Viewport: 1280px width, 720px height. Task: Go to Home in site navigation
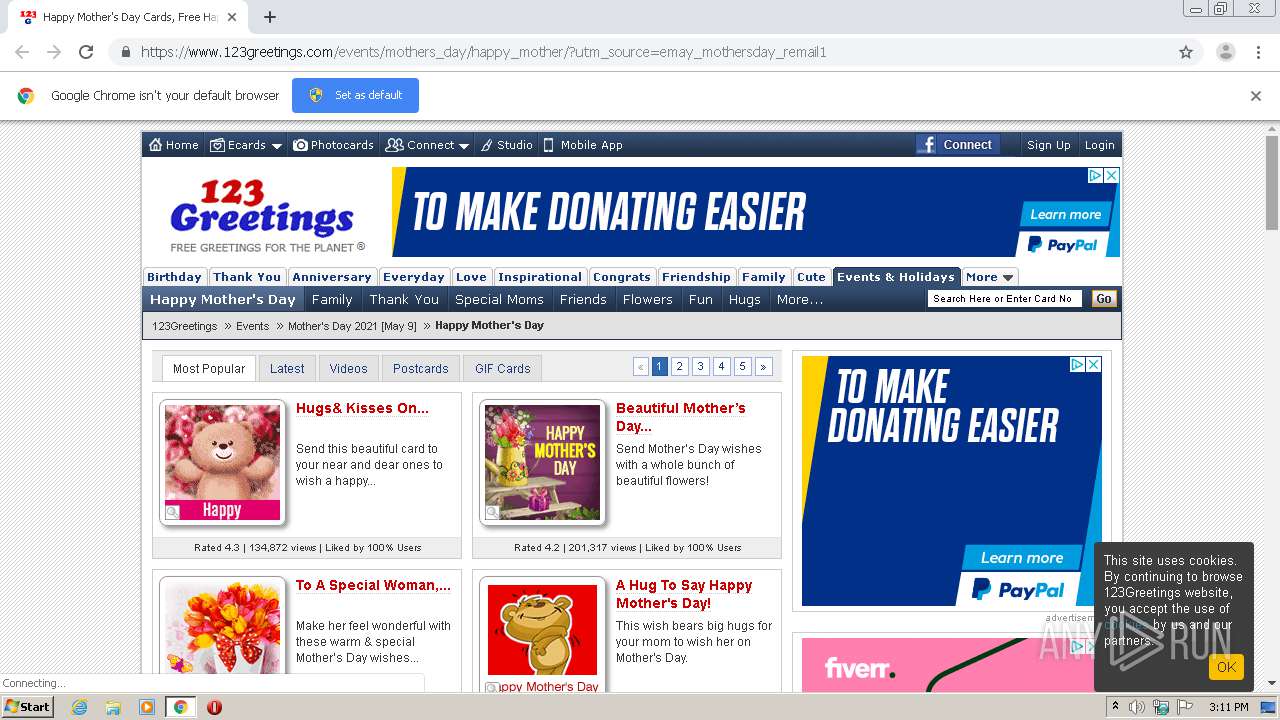[x=174, y=145]
